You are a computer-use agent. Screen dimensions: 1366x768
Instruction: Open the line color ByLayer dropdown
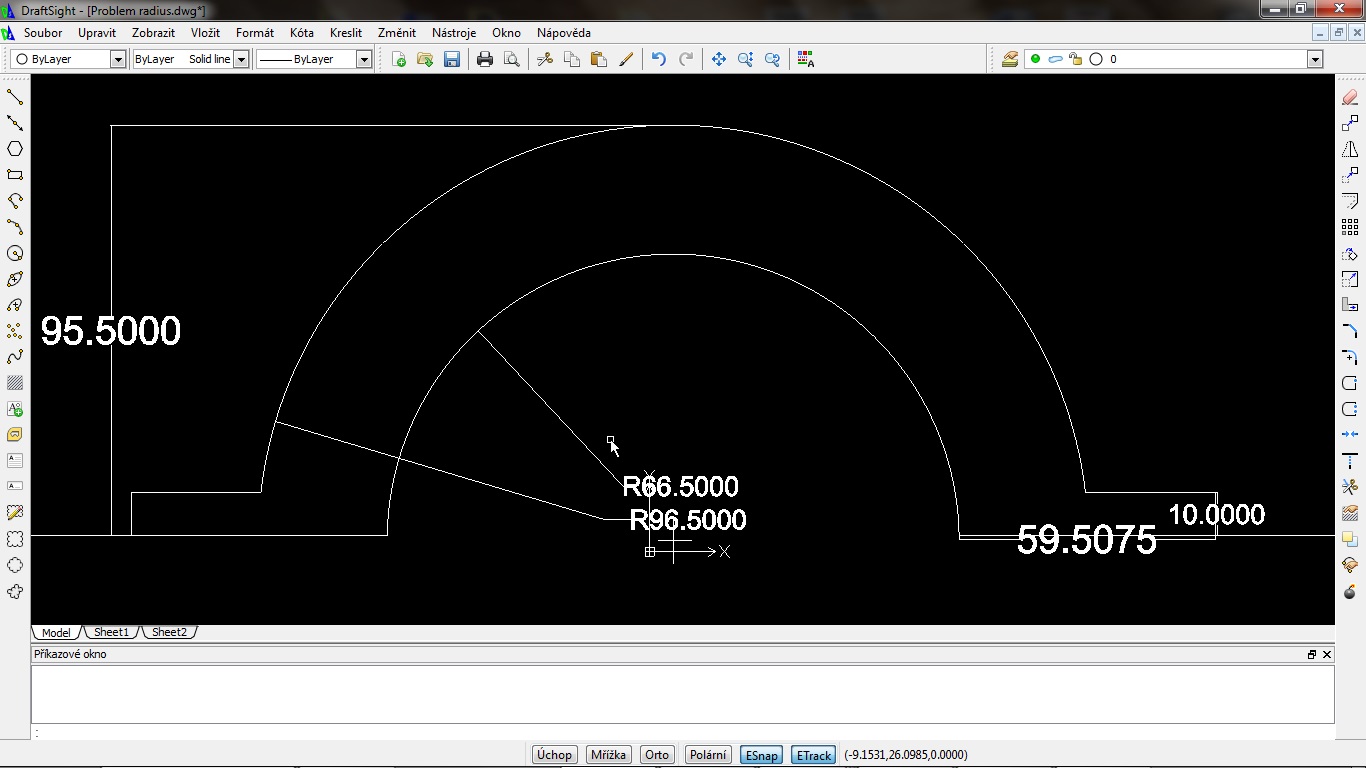click(117, 60)
